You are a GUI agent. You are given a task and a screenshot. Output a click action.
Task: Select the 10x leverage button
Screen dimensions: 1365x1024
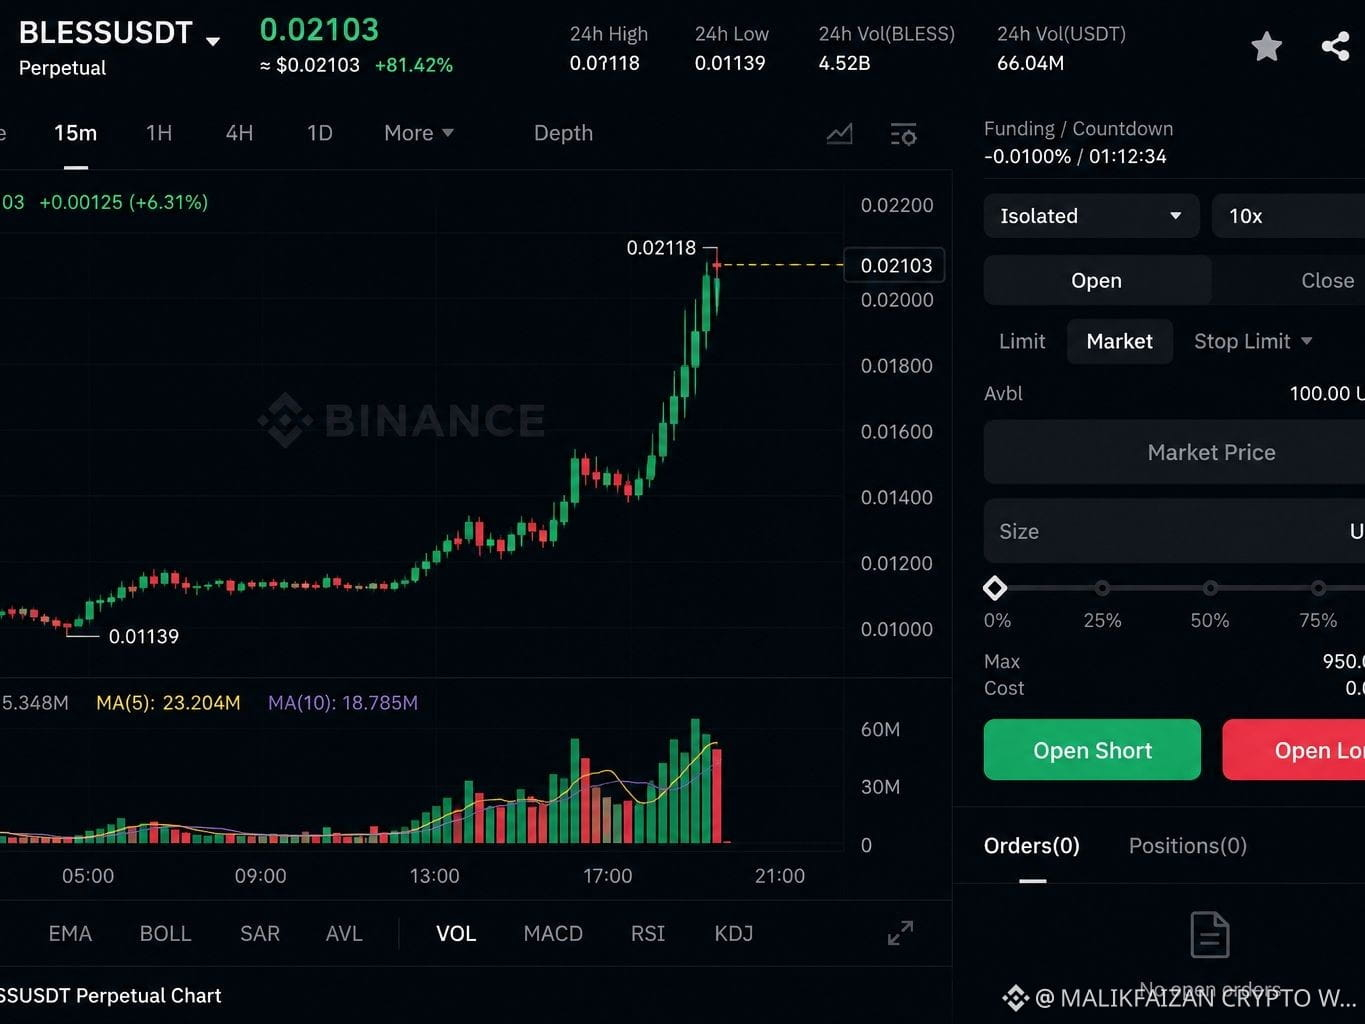[1288, 216]
